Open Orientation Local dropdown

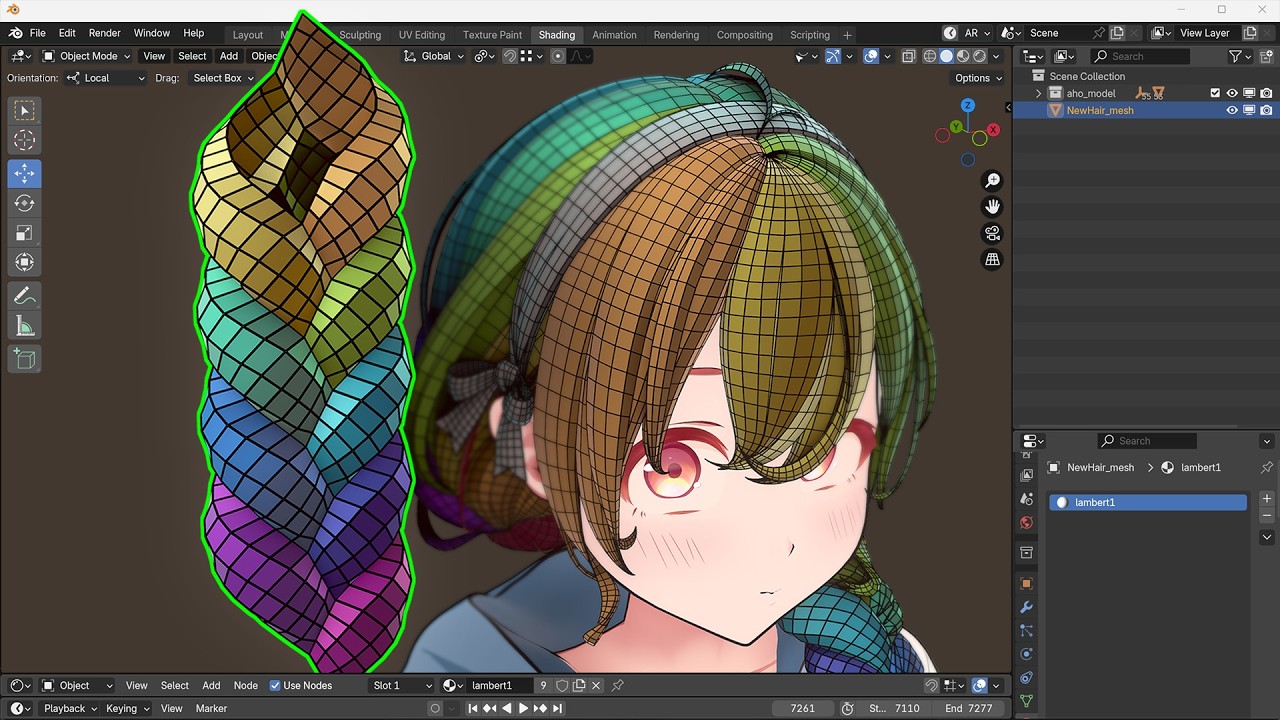106,78
